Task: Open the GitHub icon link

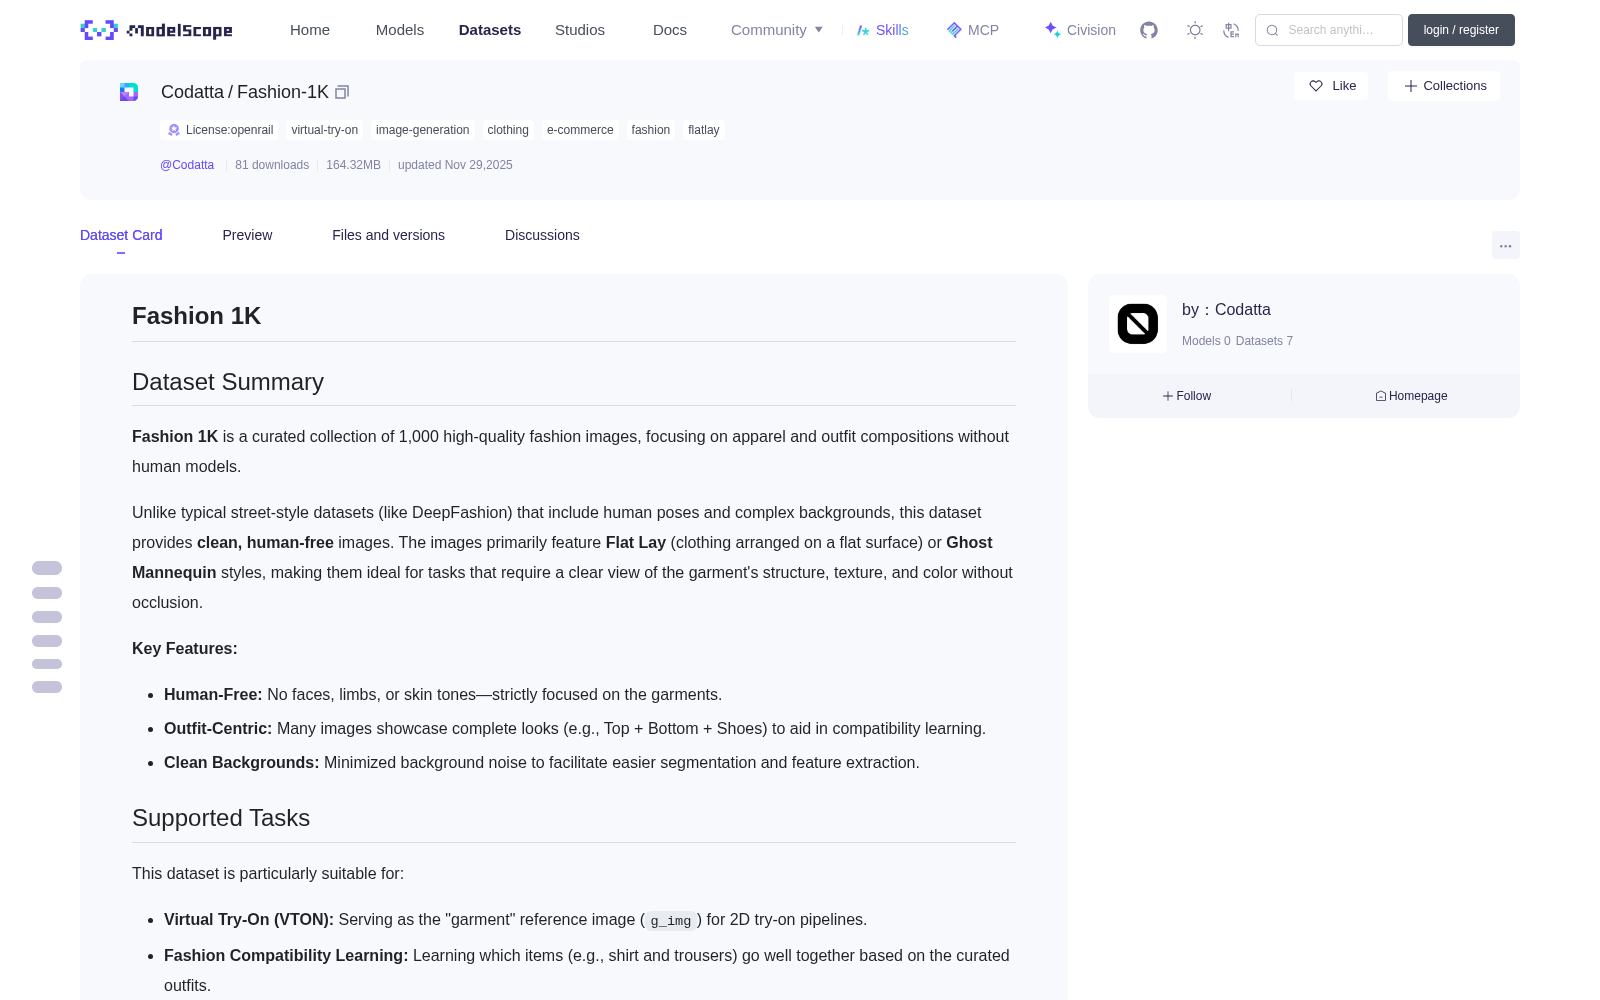Action: (x=1149, y=30)
